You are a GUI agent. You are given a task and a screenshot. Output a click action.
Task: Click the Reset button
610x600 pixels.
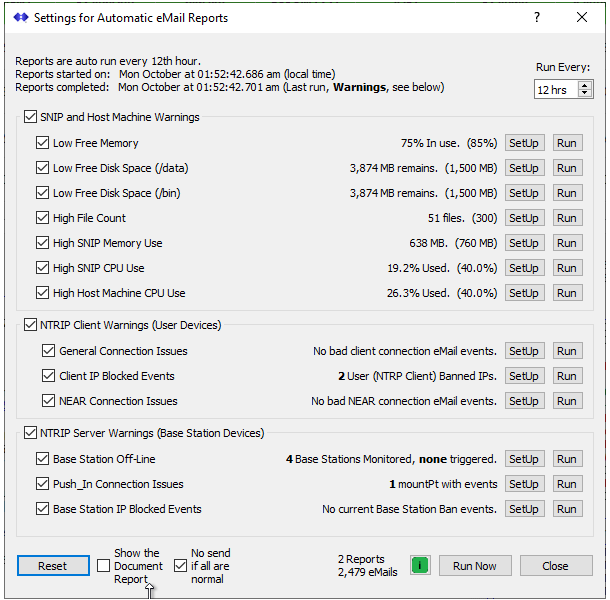(52, 566)
